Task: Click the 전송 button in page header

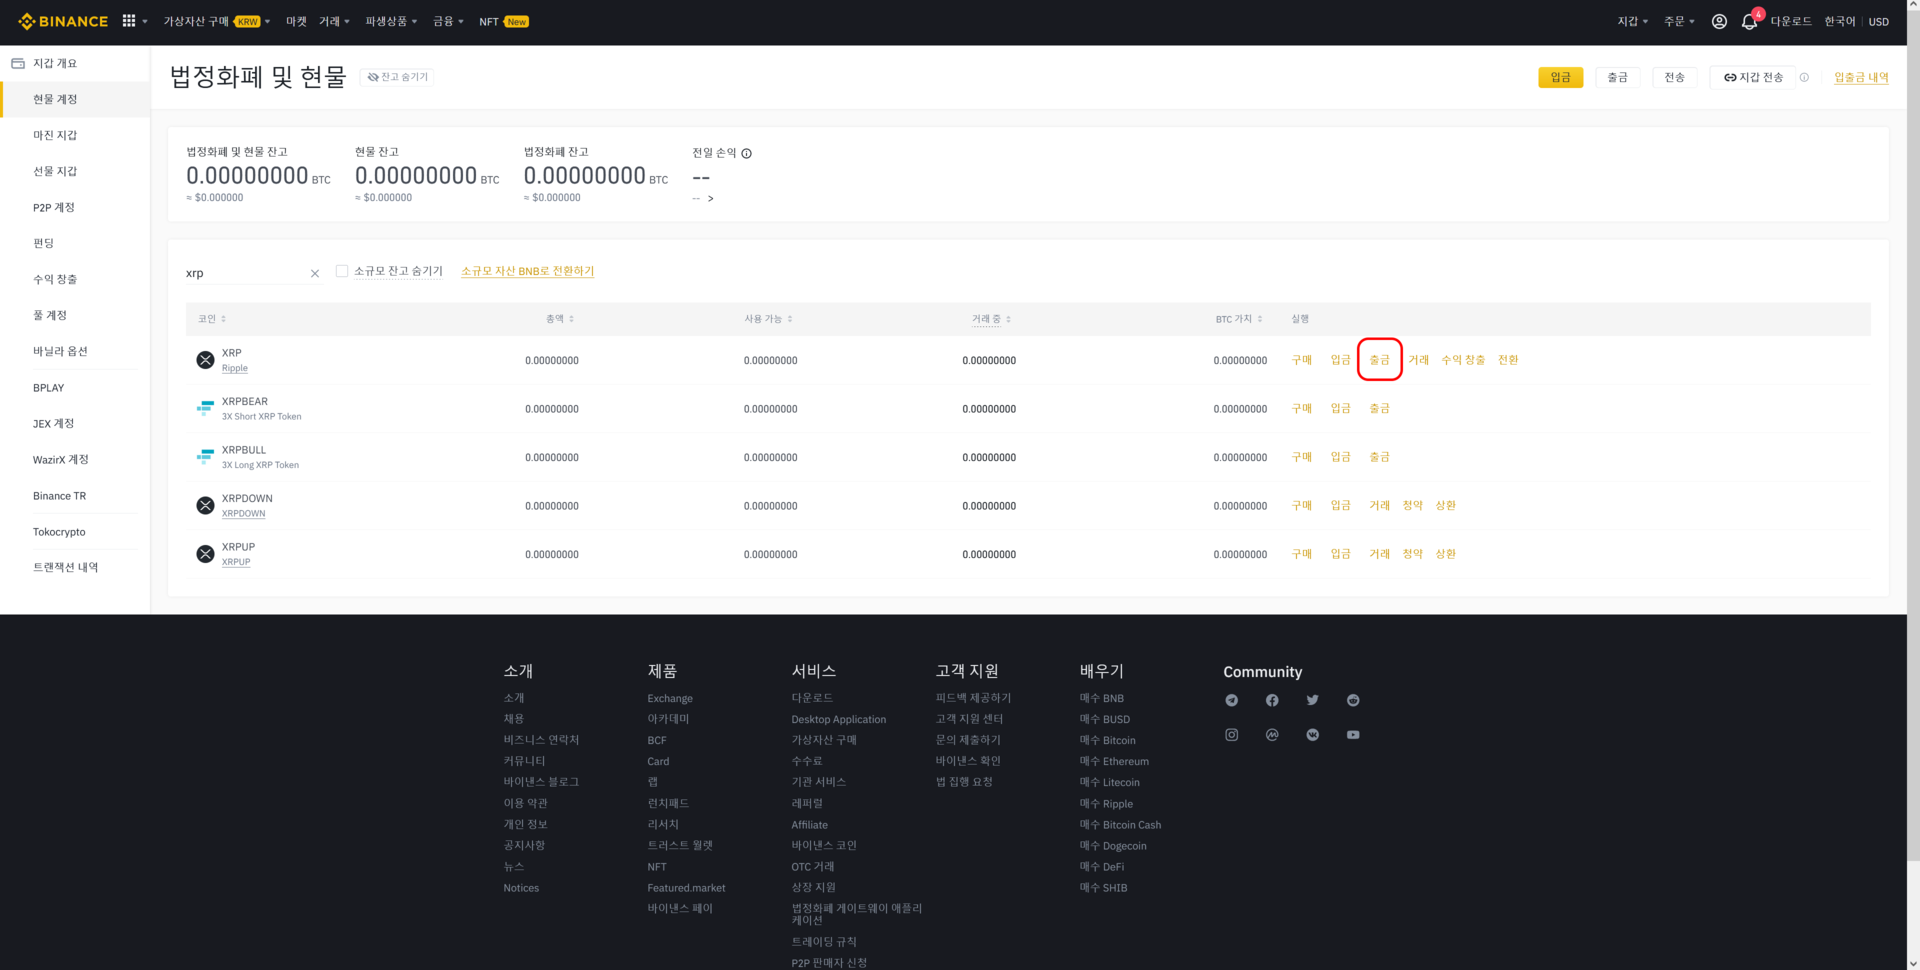Action: (1674, 77)
